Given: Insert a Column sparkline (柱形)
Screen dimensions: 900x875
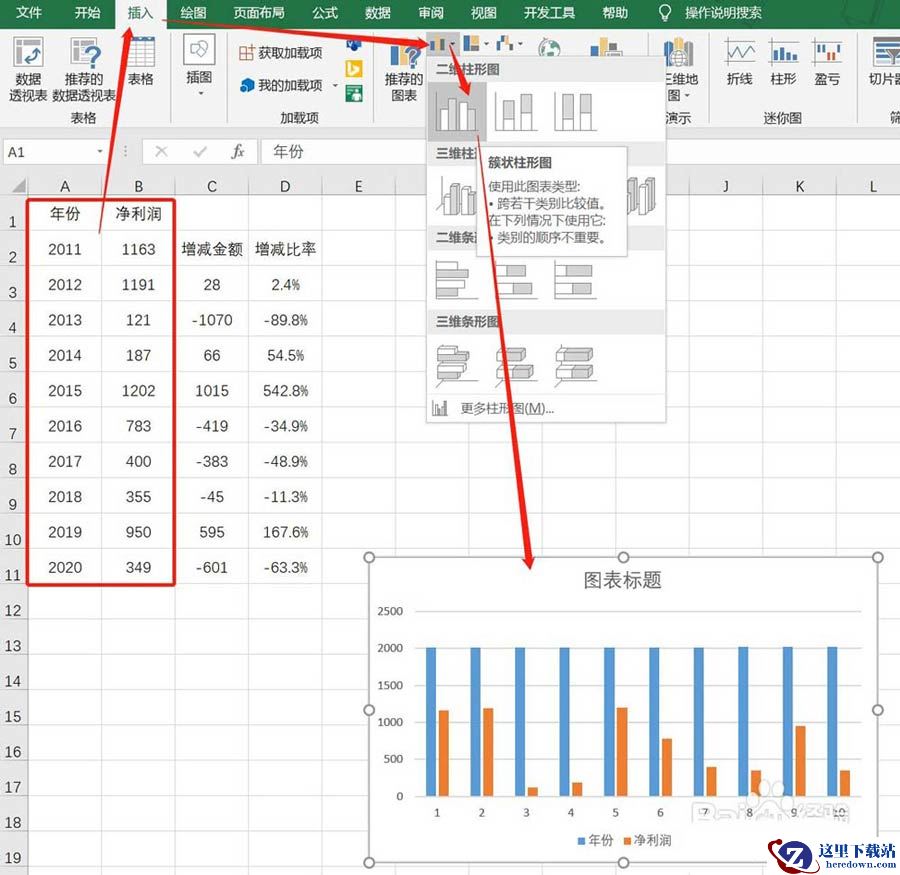Looking at the screenshot, I should coord(783,62).
